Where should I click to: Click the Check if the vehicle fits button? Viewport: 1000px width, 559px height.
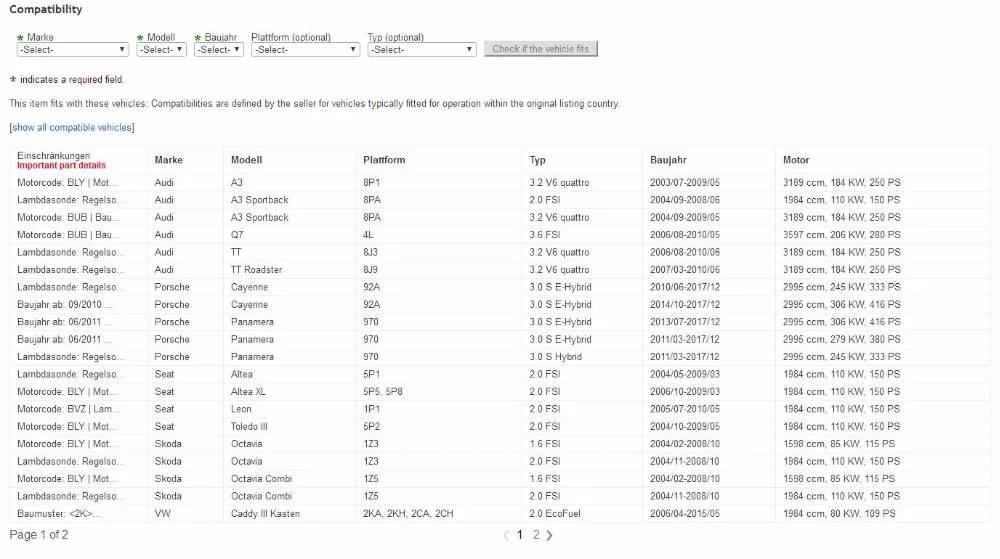[x=541, y=49]
